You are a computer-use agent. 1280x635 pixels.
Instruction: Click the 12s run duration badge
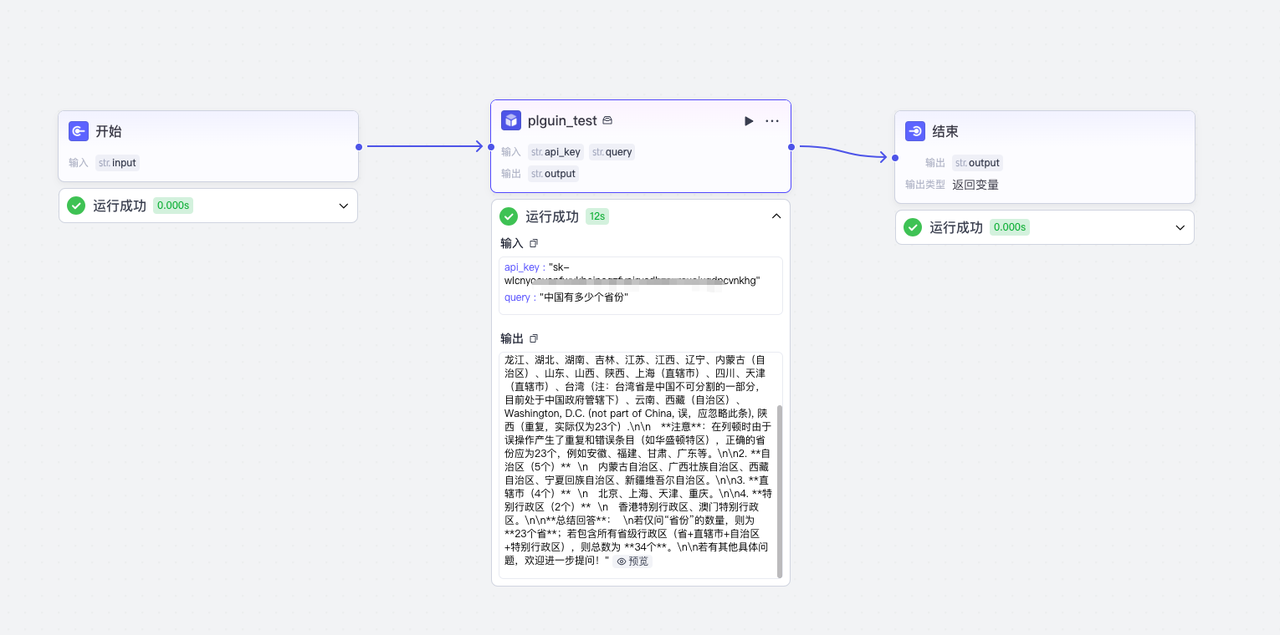pyautogui.click(x=597, y=216)
